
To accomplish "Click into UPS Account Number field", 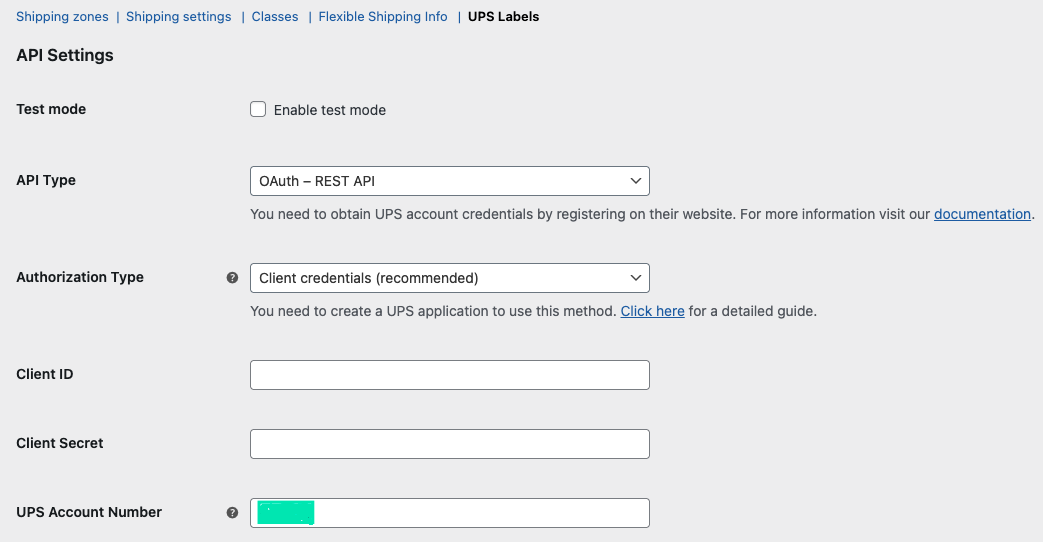I will tap(480, 513).
